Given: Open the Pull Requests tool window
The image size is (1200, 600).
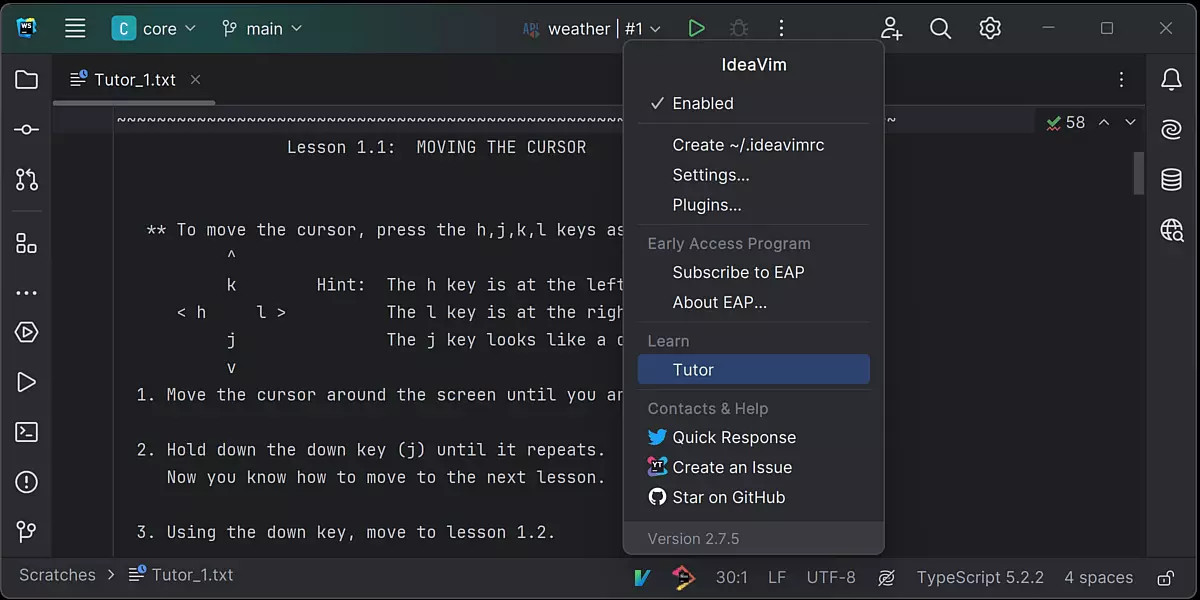Looking at the screenshot, I should pyautogui.click(x=27, y=180).
